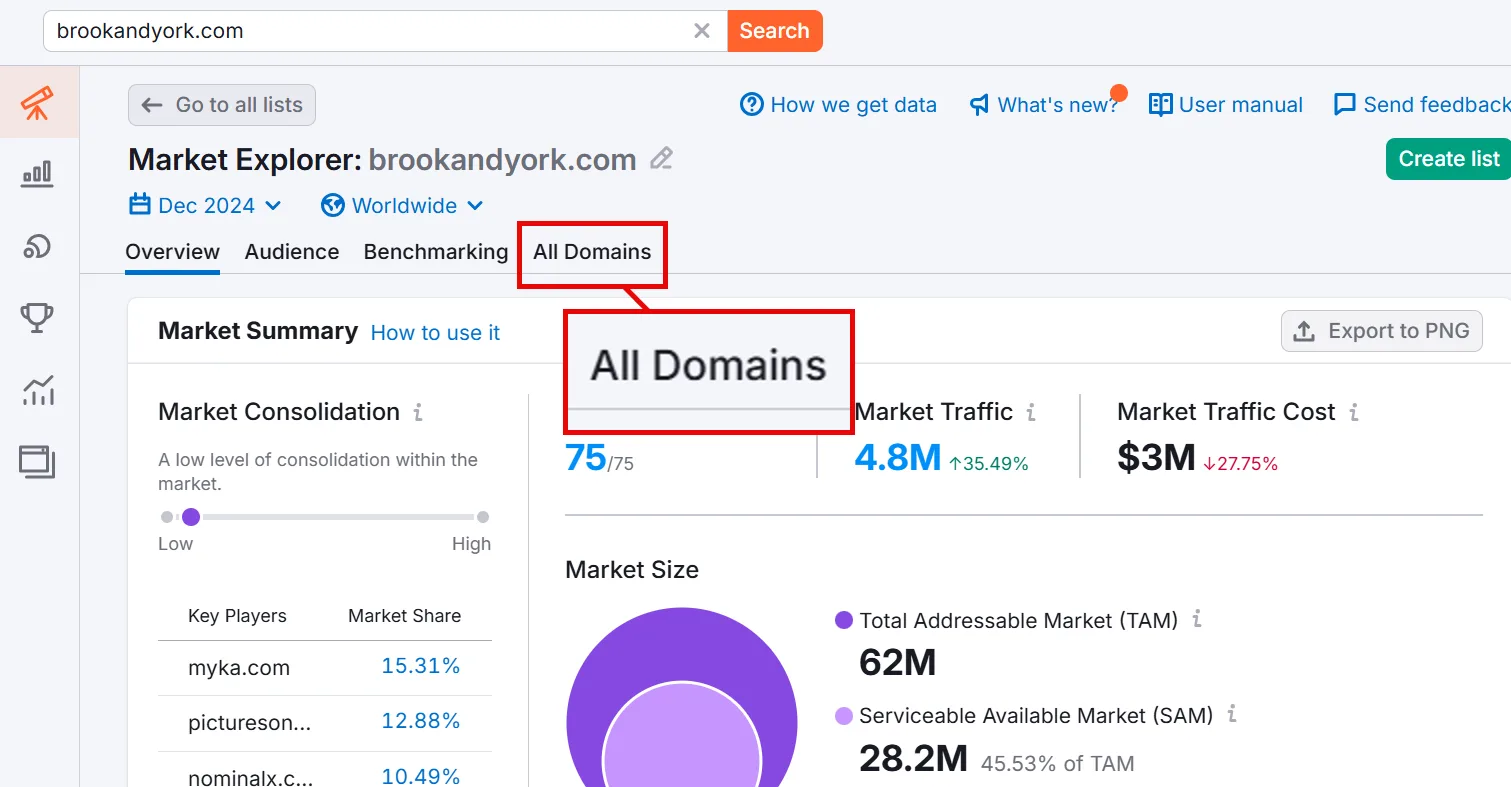Click the Export to PNG button
This screenshot has width=1511, height=787.
[1382, 331]
